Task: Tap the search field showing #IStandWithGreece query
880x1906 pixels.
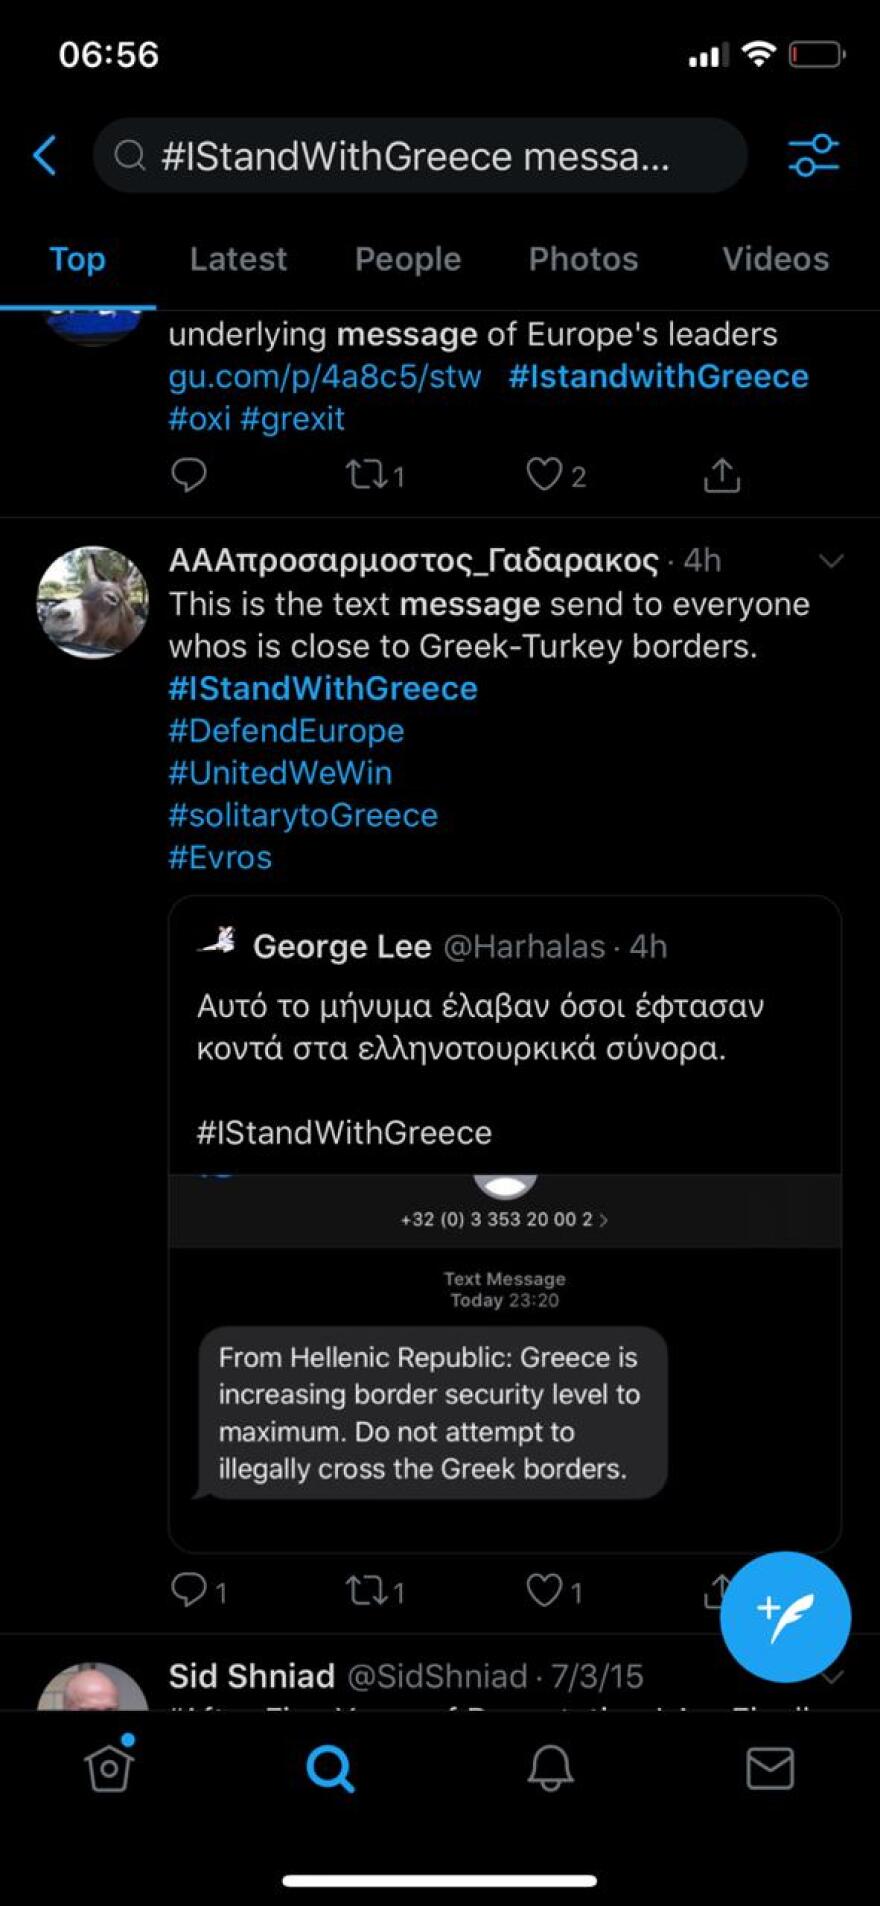Action: (x=419, y=155)
